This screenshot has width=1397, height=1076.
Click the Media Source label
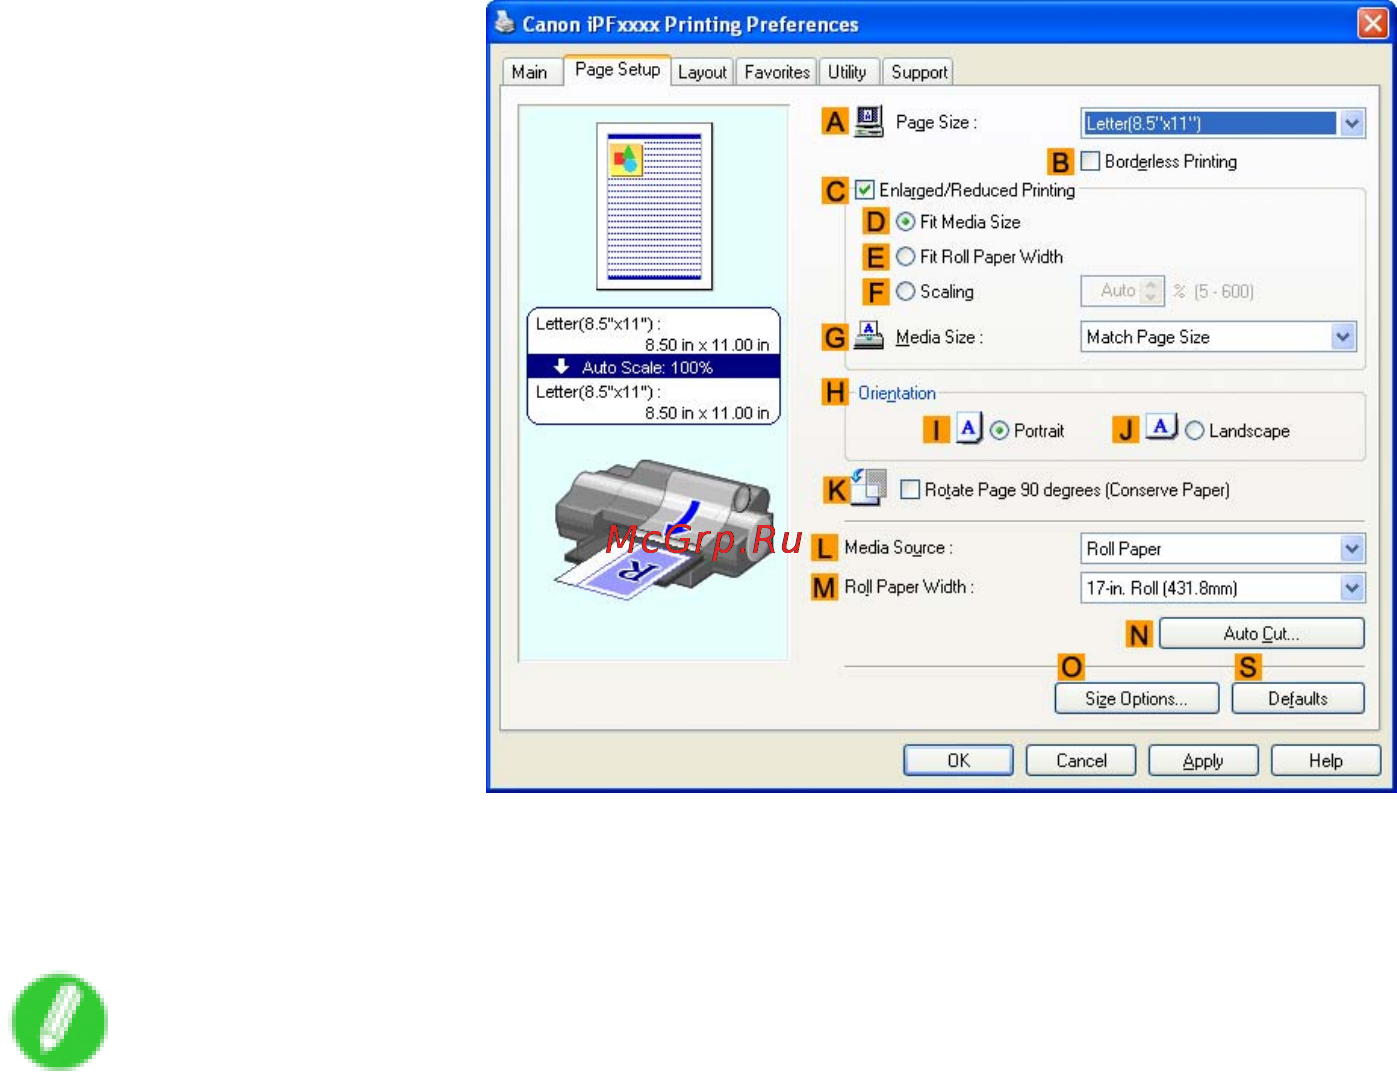tap(898, 547)
